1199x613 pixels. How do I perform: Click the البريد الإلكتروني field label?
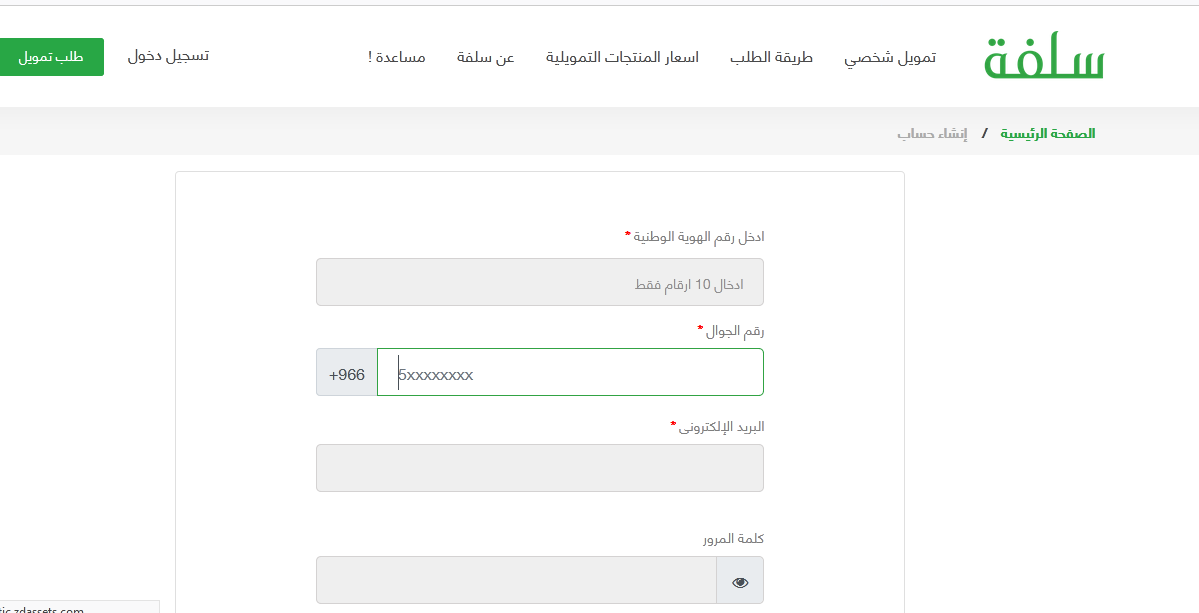click(x=718, y=427)
